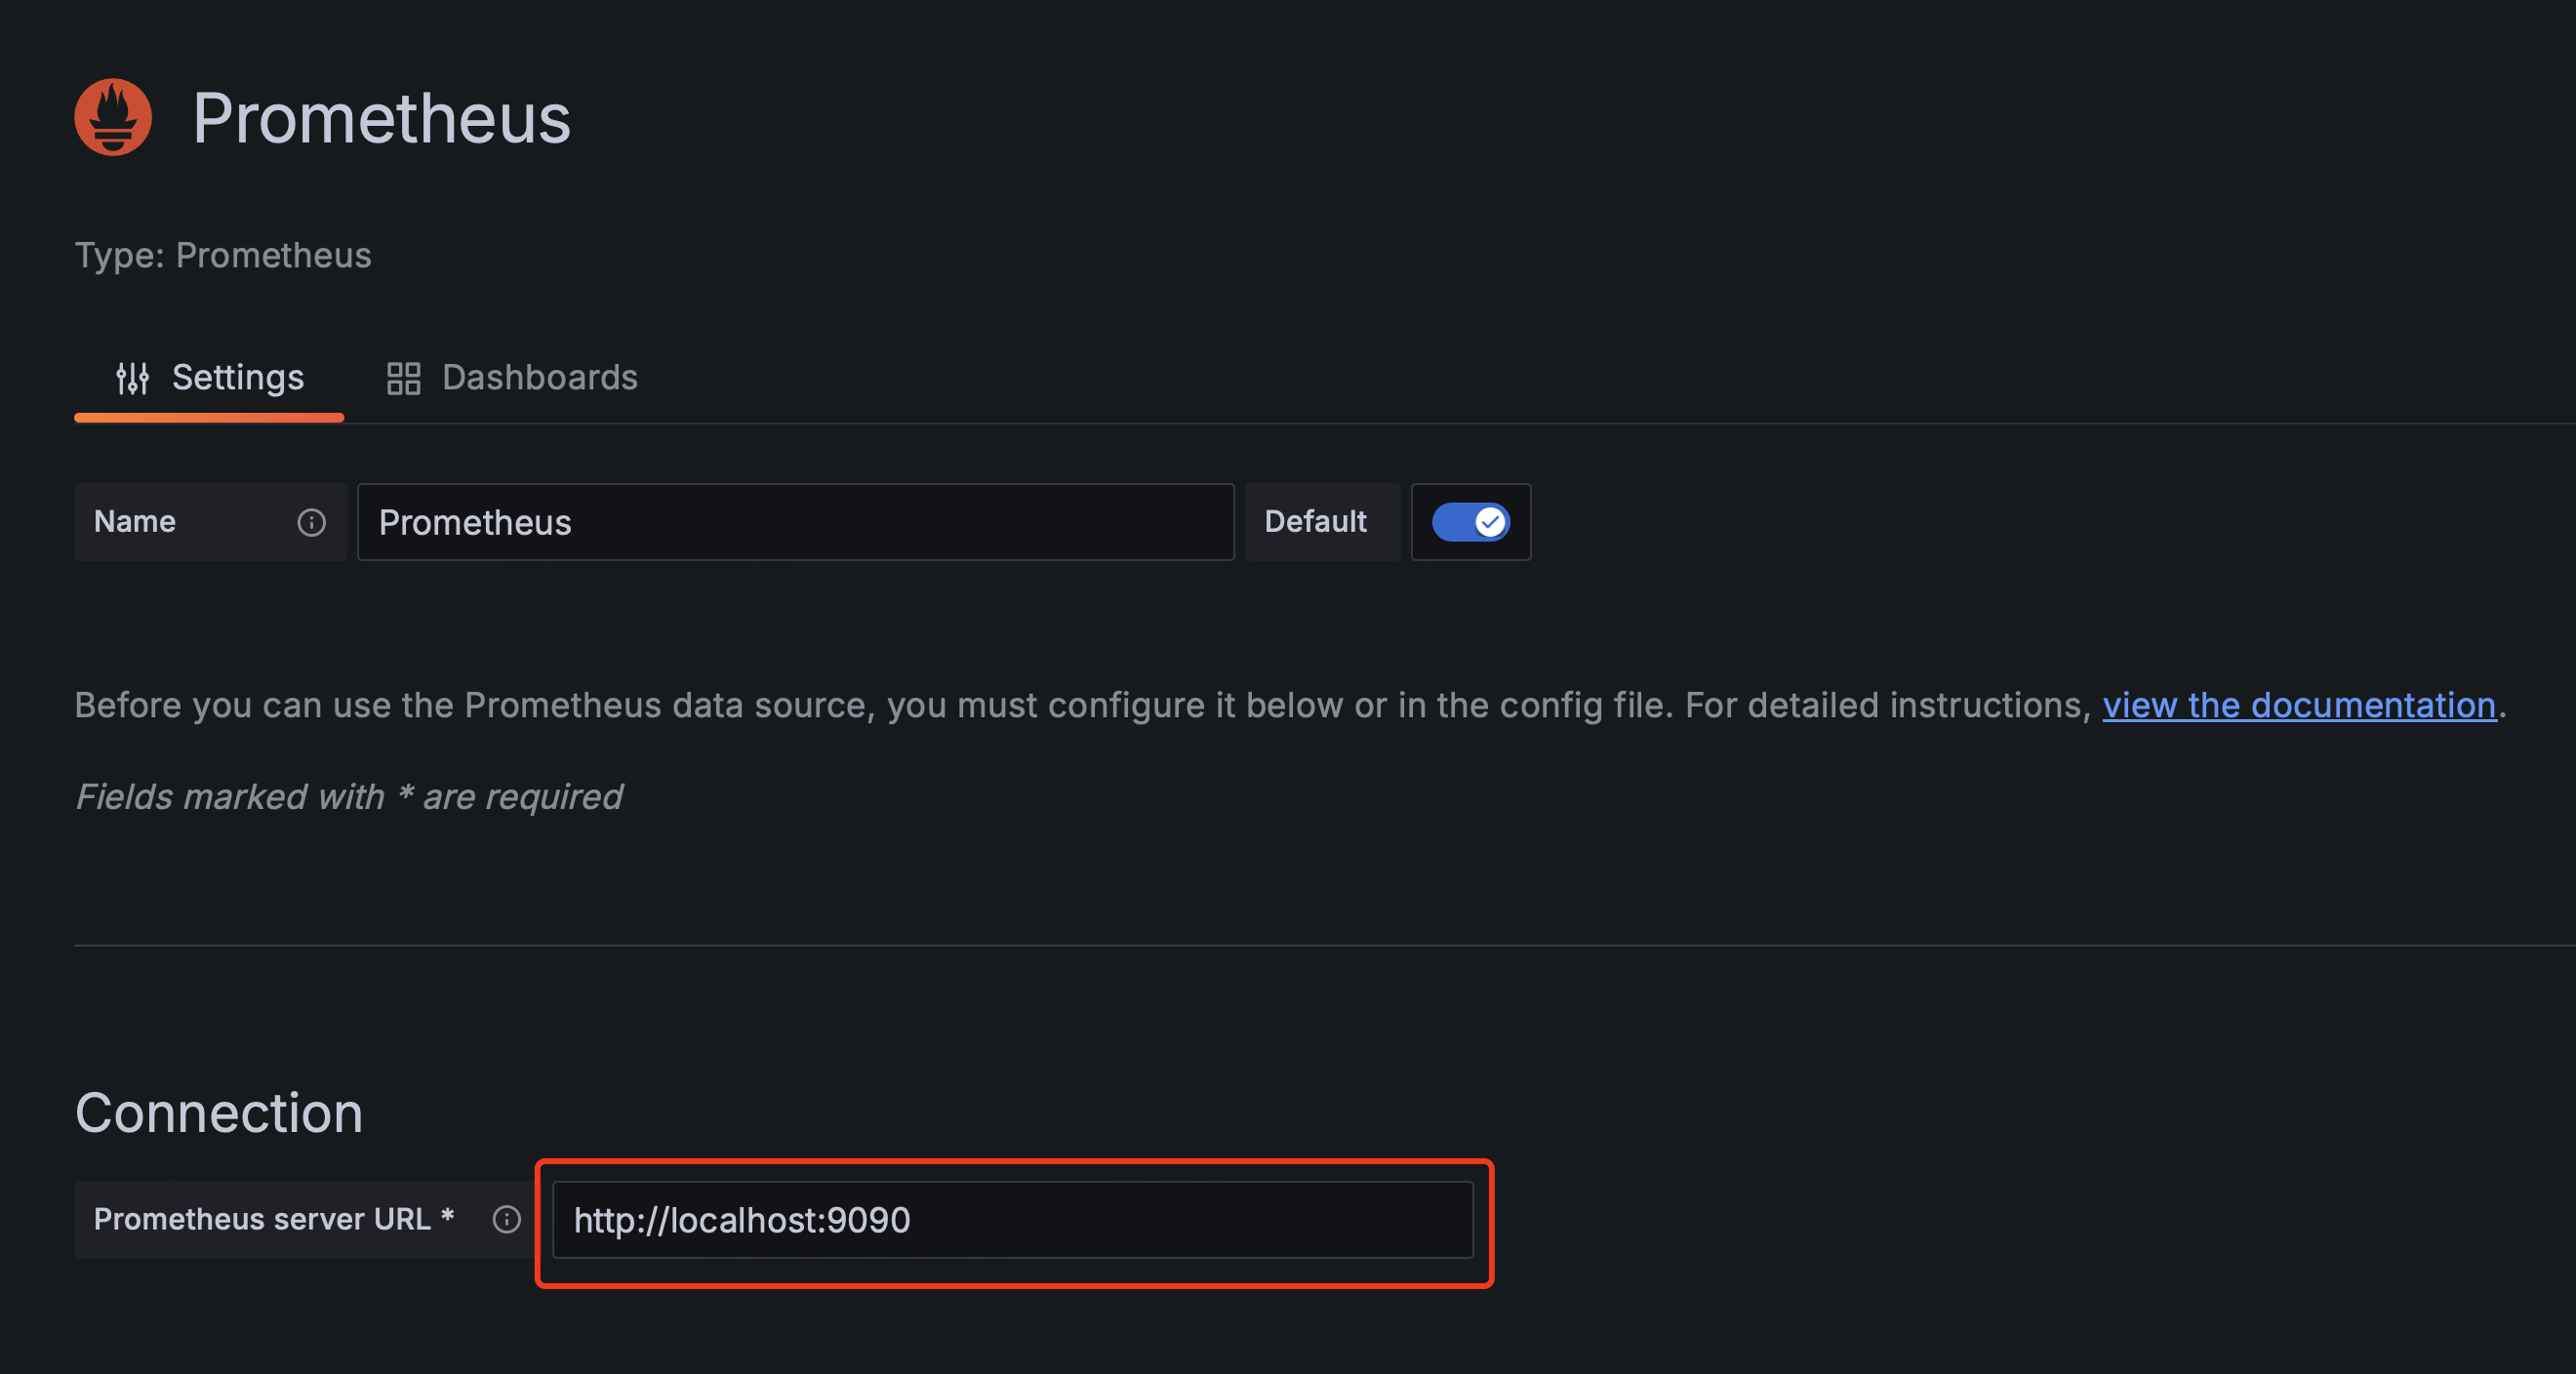Select the Settings tab label
The image size is (2576, 1374).
pos(237,378)
